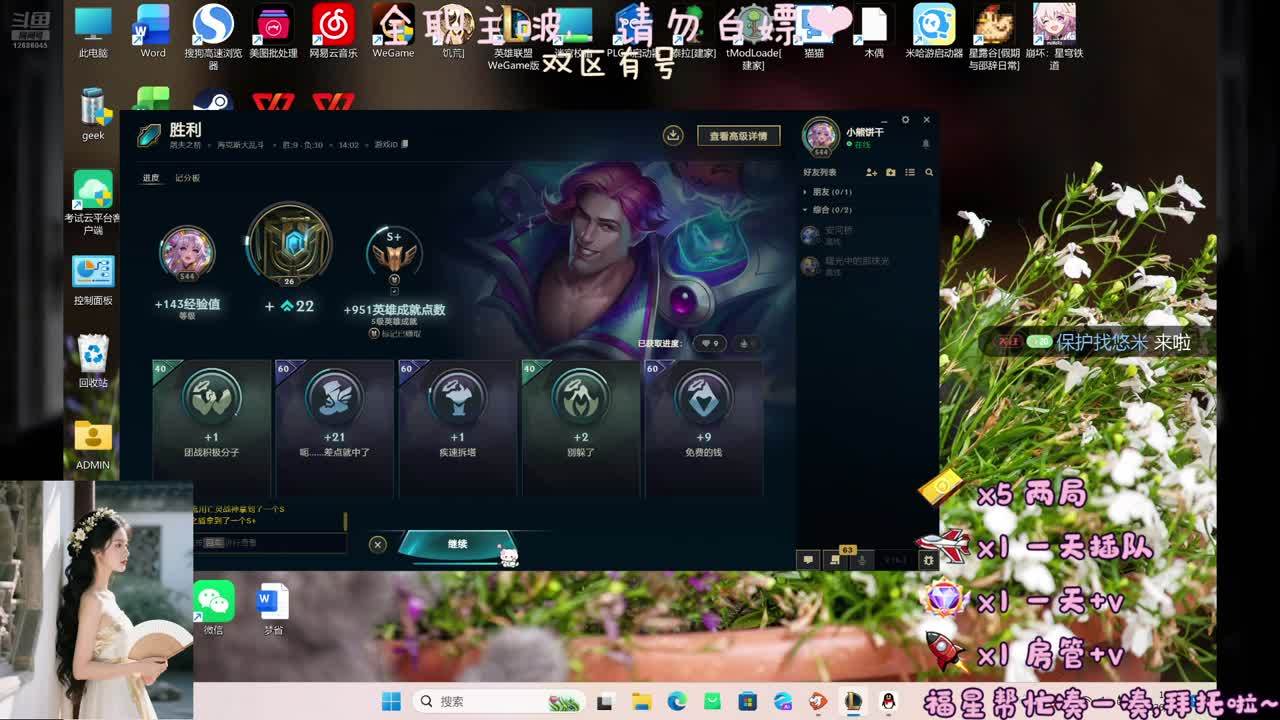
Task: Open the notifications bell under the settings gear
Action: (925, 144)
